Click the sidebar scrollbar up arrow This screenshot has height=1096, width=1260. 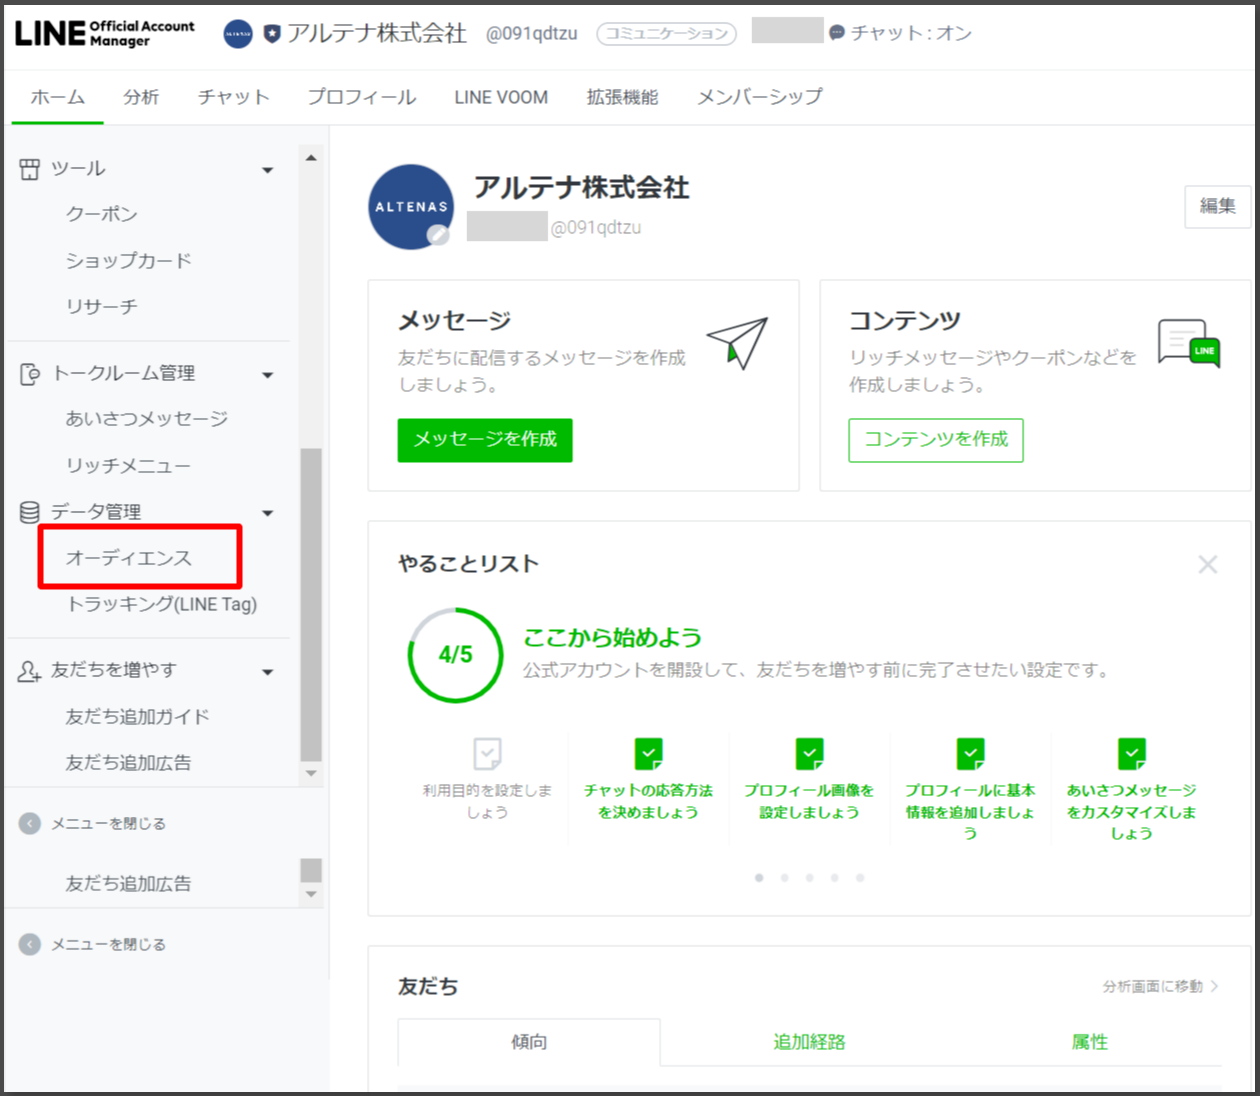click(311, 158)
